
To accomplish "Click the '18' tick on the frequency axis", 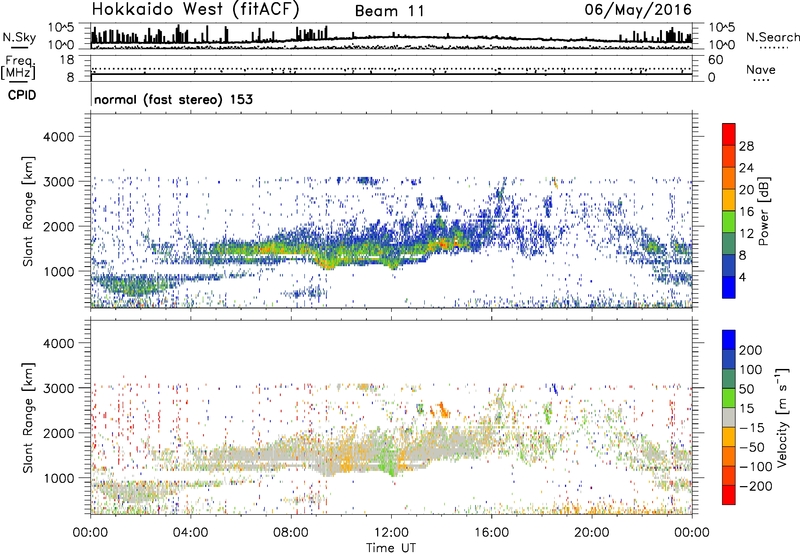I will (x=67, y=60).
